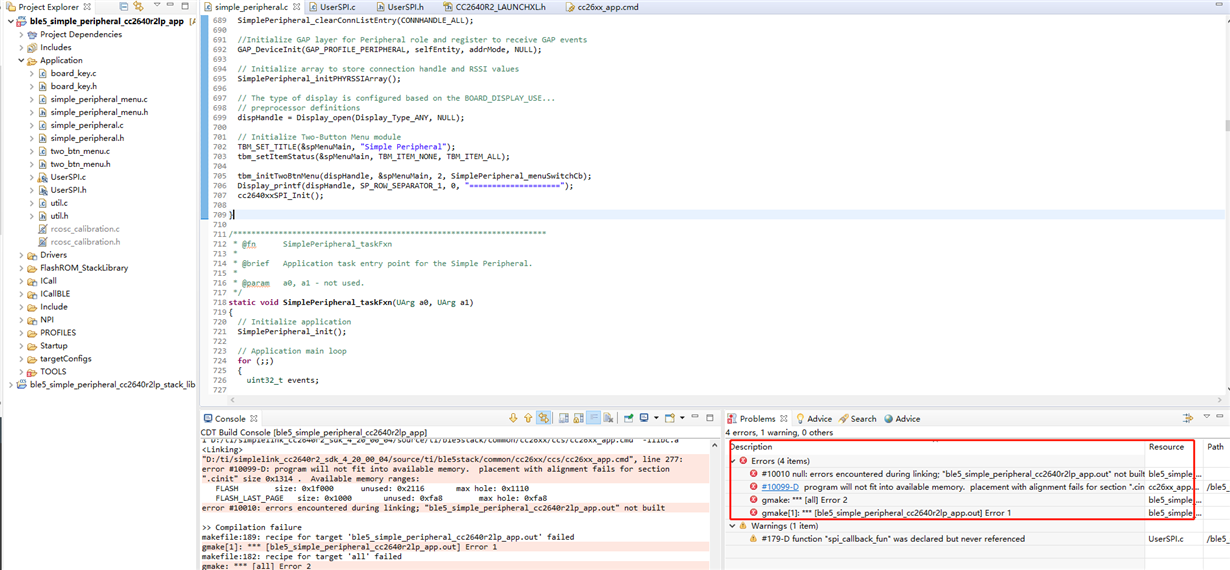1230x570 pixels.
Task: Toggle highlighted console icon beside error arrows
Action: click(x=543, y=418)
